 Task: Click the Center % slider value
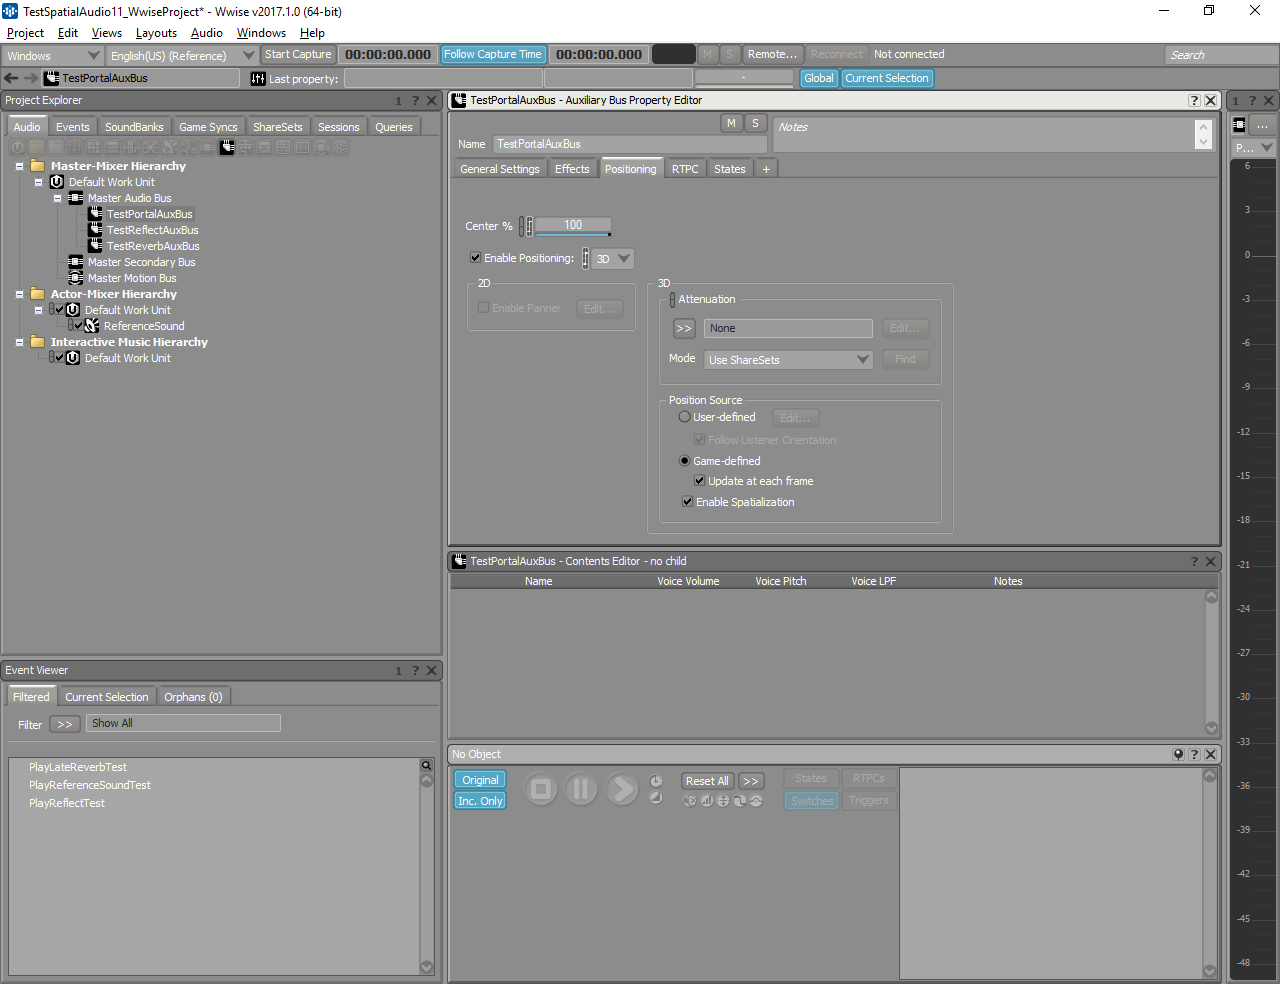pyautogui.click(x=573, y=226)
